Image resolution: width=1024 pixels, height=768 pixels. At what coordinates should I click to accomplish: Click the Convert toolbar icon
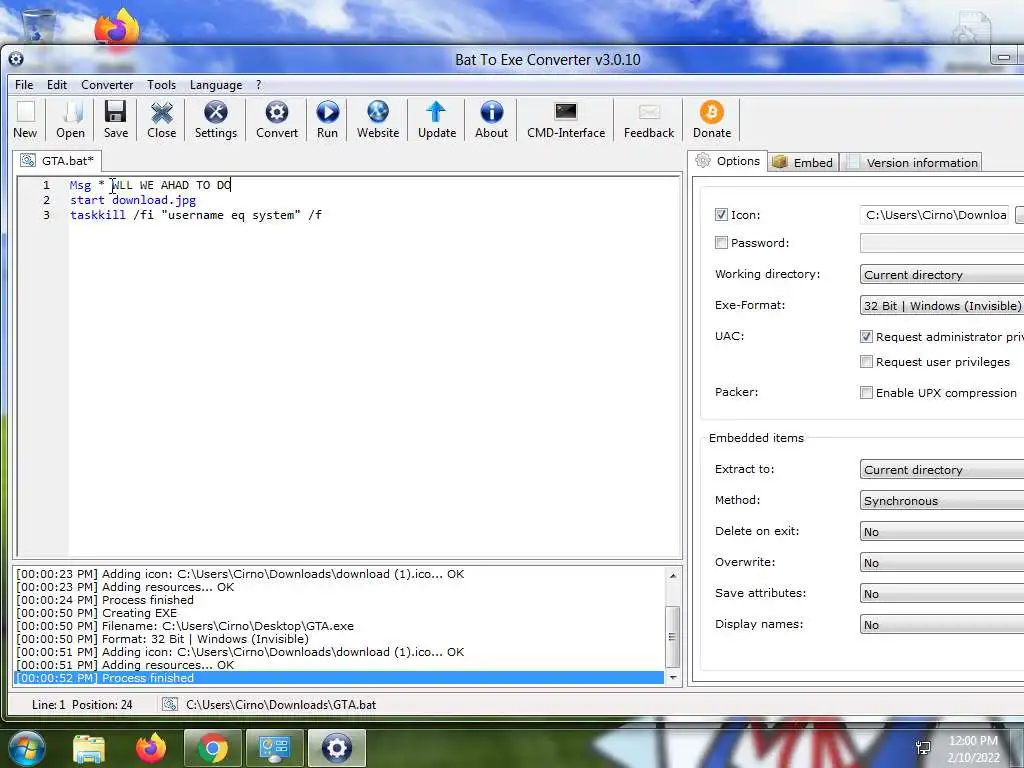click(277, 120)
